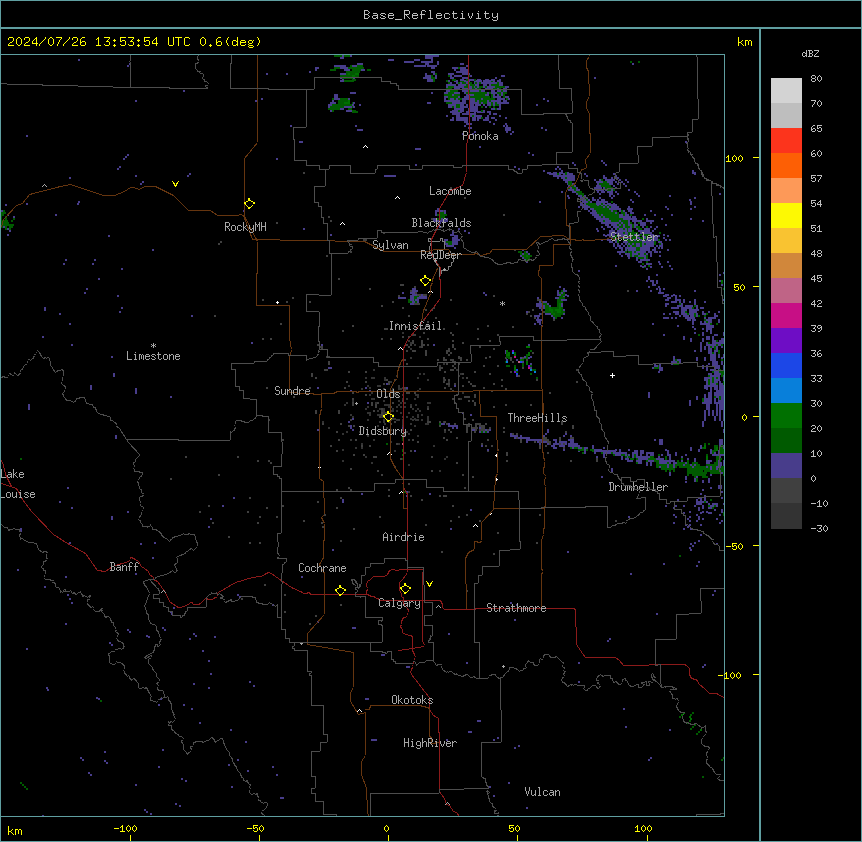Click the RedDeer city label
862x842 pixels.
tap(440, 255)
